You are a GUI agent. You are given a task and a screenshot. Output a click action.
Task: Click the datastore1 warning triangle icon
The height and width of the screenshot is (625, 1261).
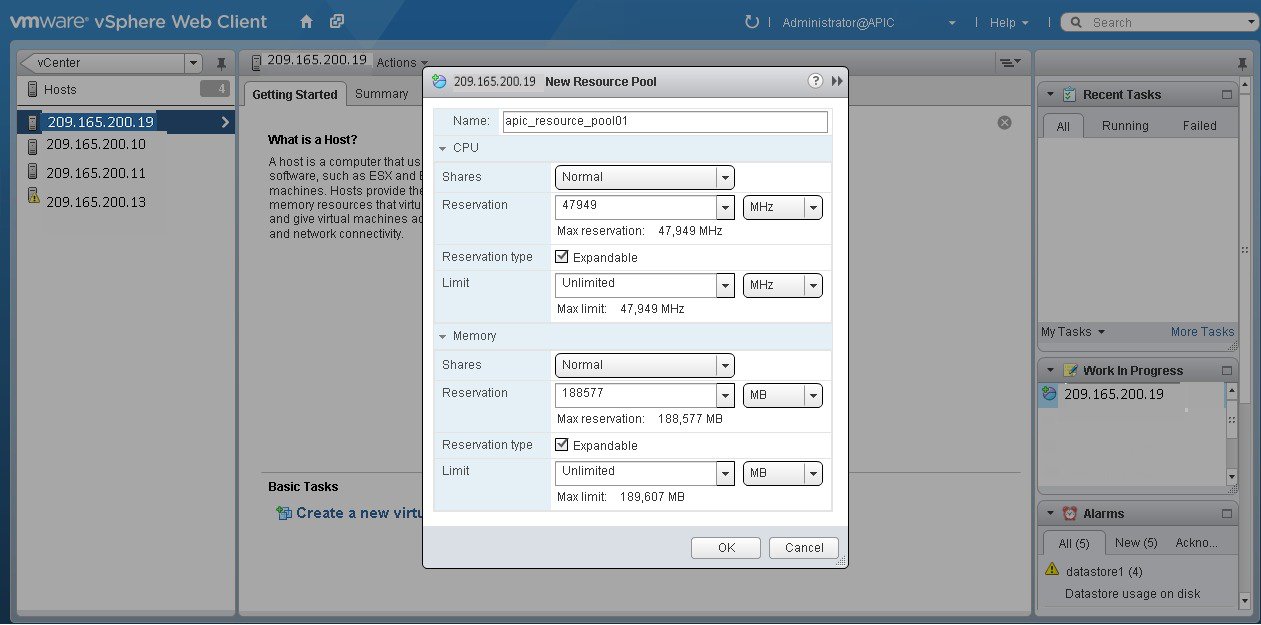pyautogui.click(x=1052, y=569)
